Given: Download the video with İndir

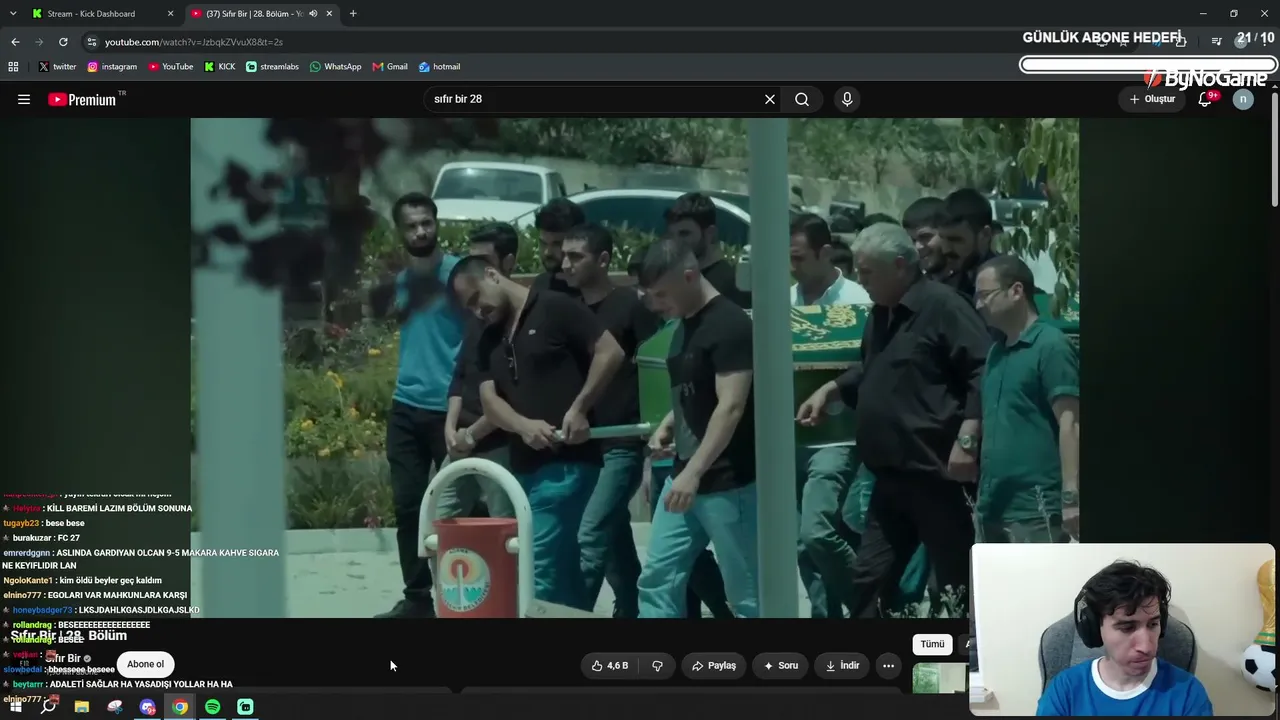Looking at the screenshot, I should point(842,665).
